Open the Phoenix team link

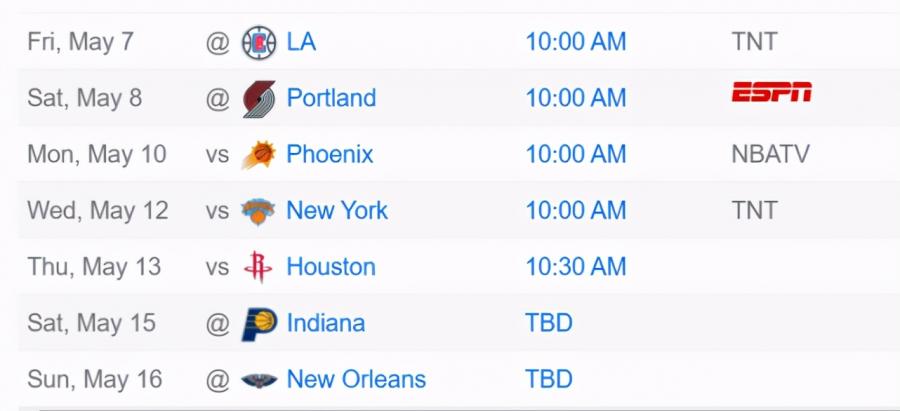(330, 154)
